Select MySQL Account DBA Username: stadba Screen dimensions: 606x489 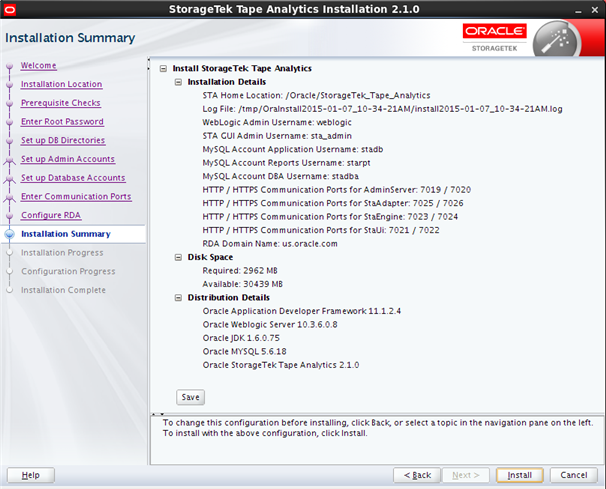tap(280, 176)
